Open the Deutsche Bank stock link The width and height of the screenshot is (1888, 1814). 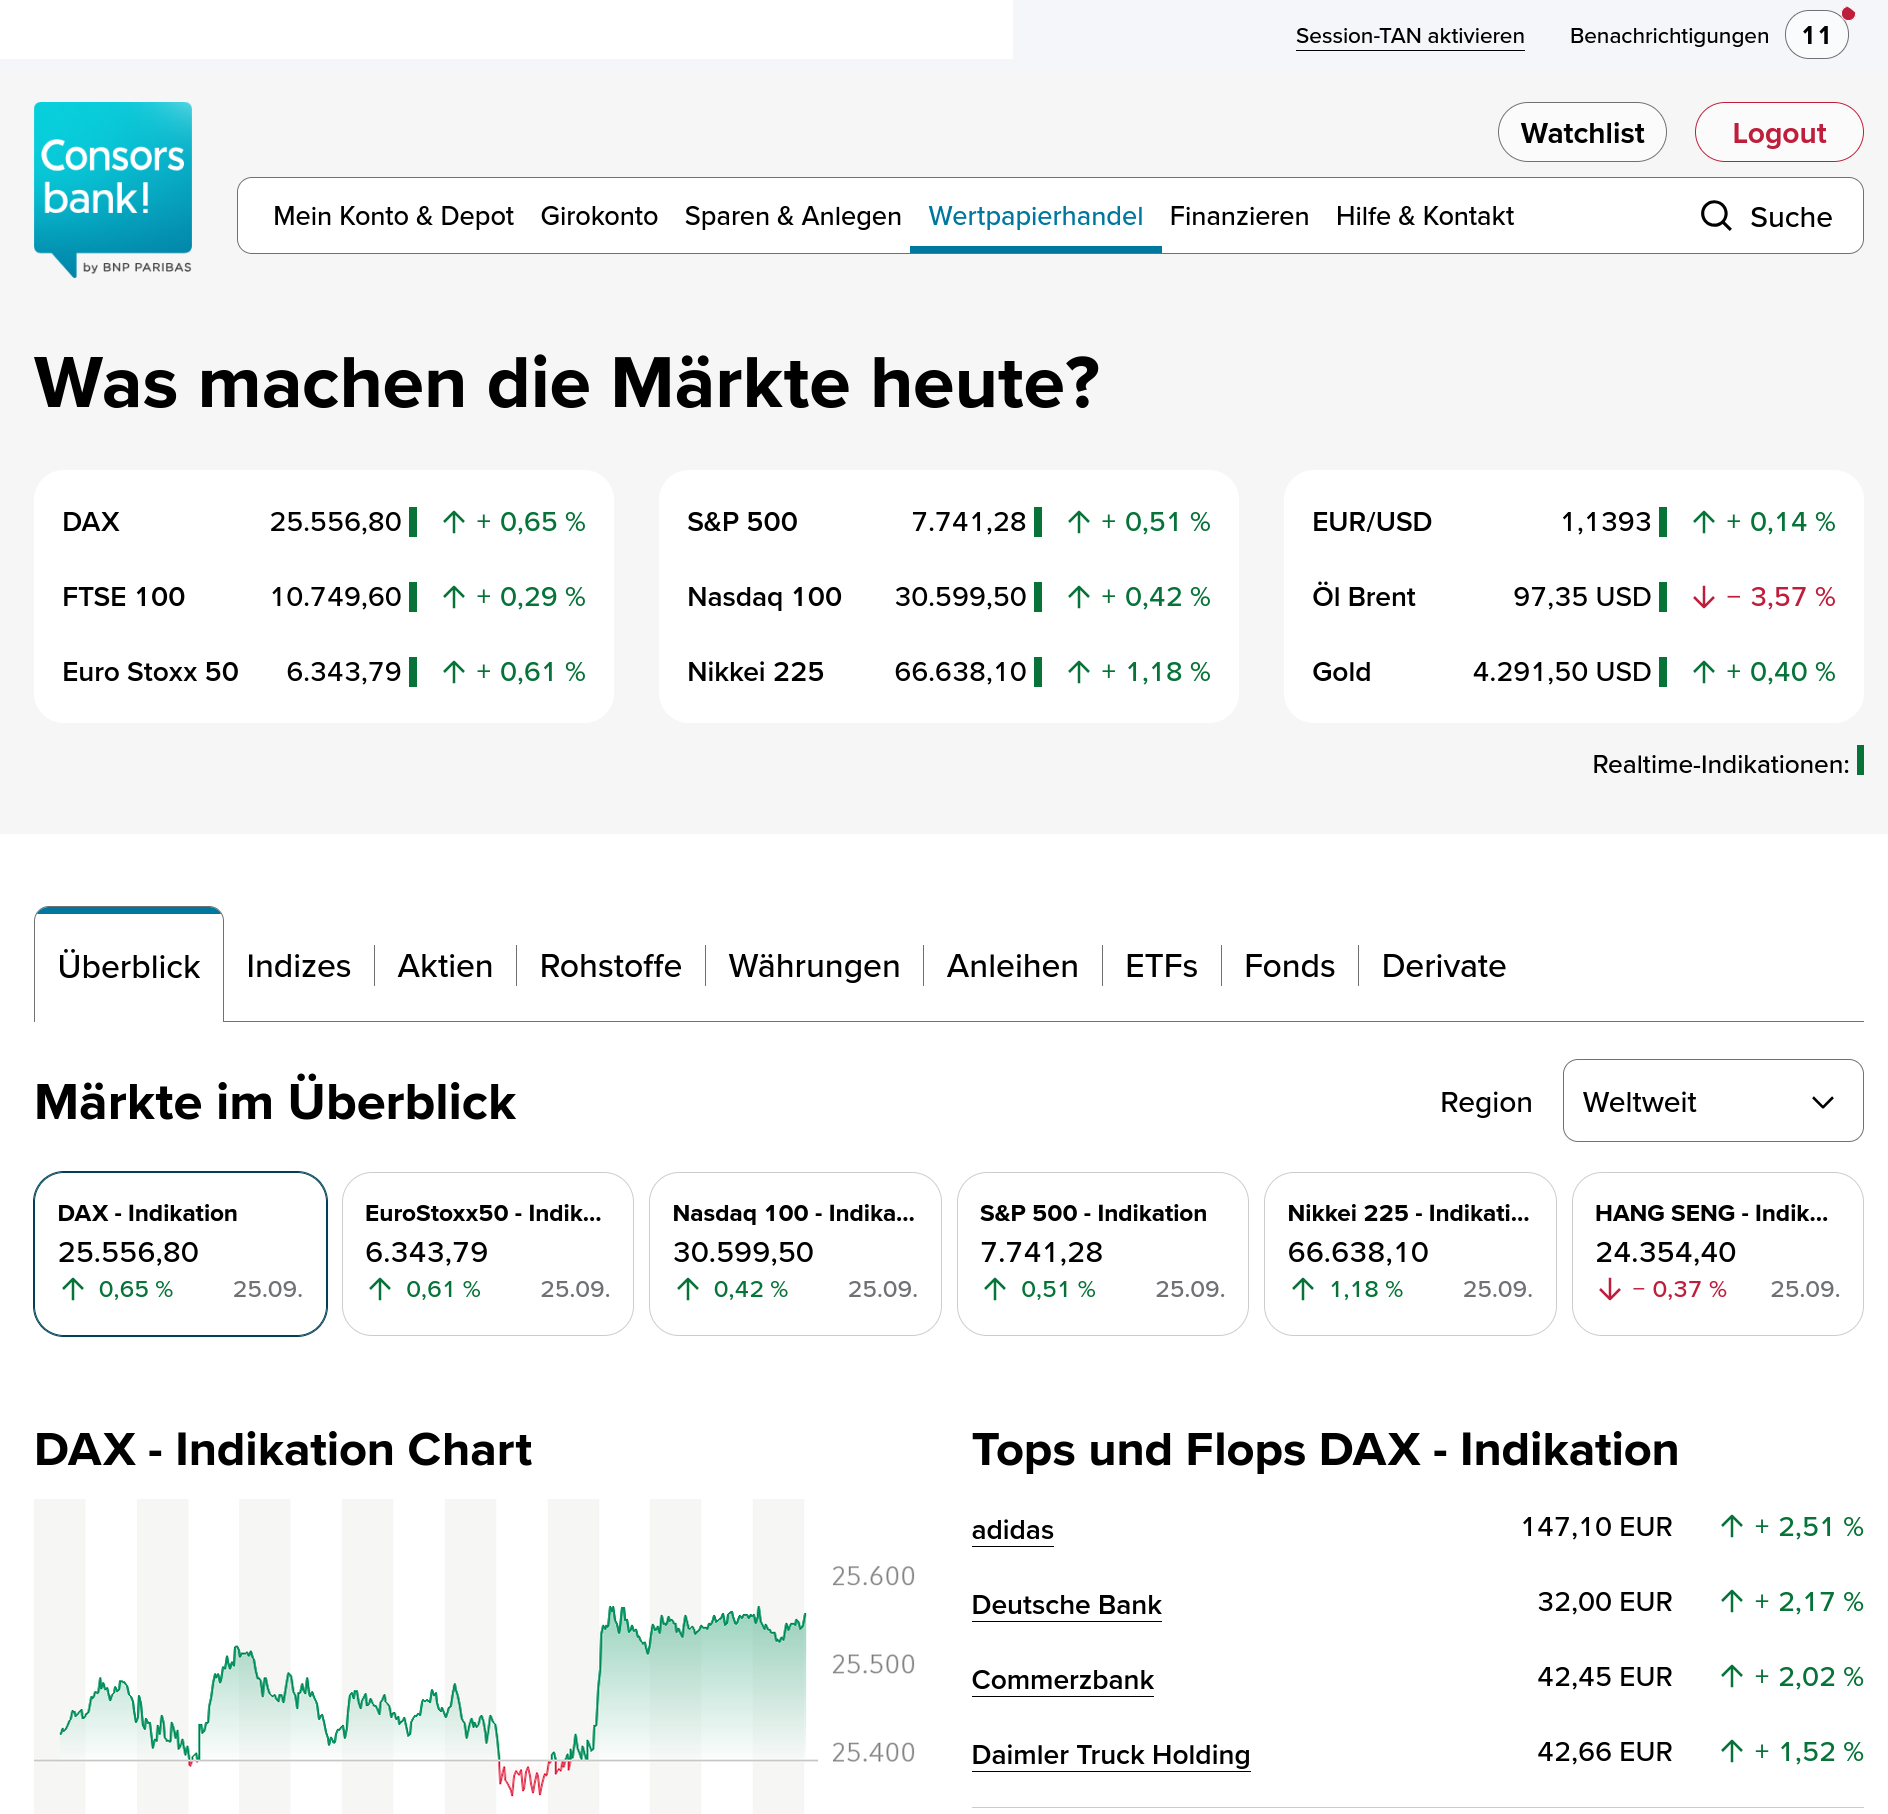click(1066, 1605)
